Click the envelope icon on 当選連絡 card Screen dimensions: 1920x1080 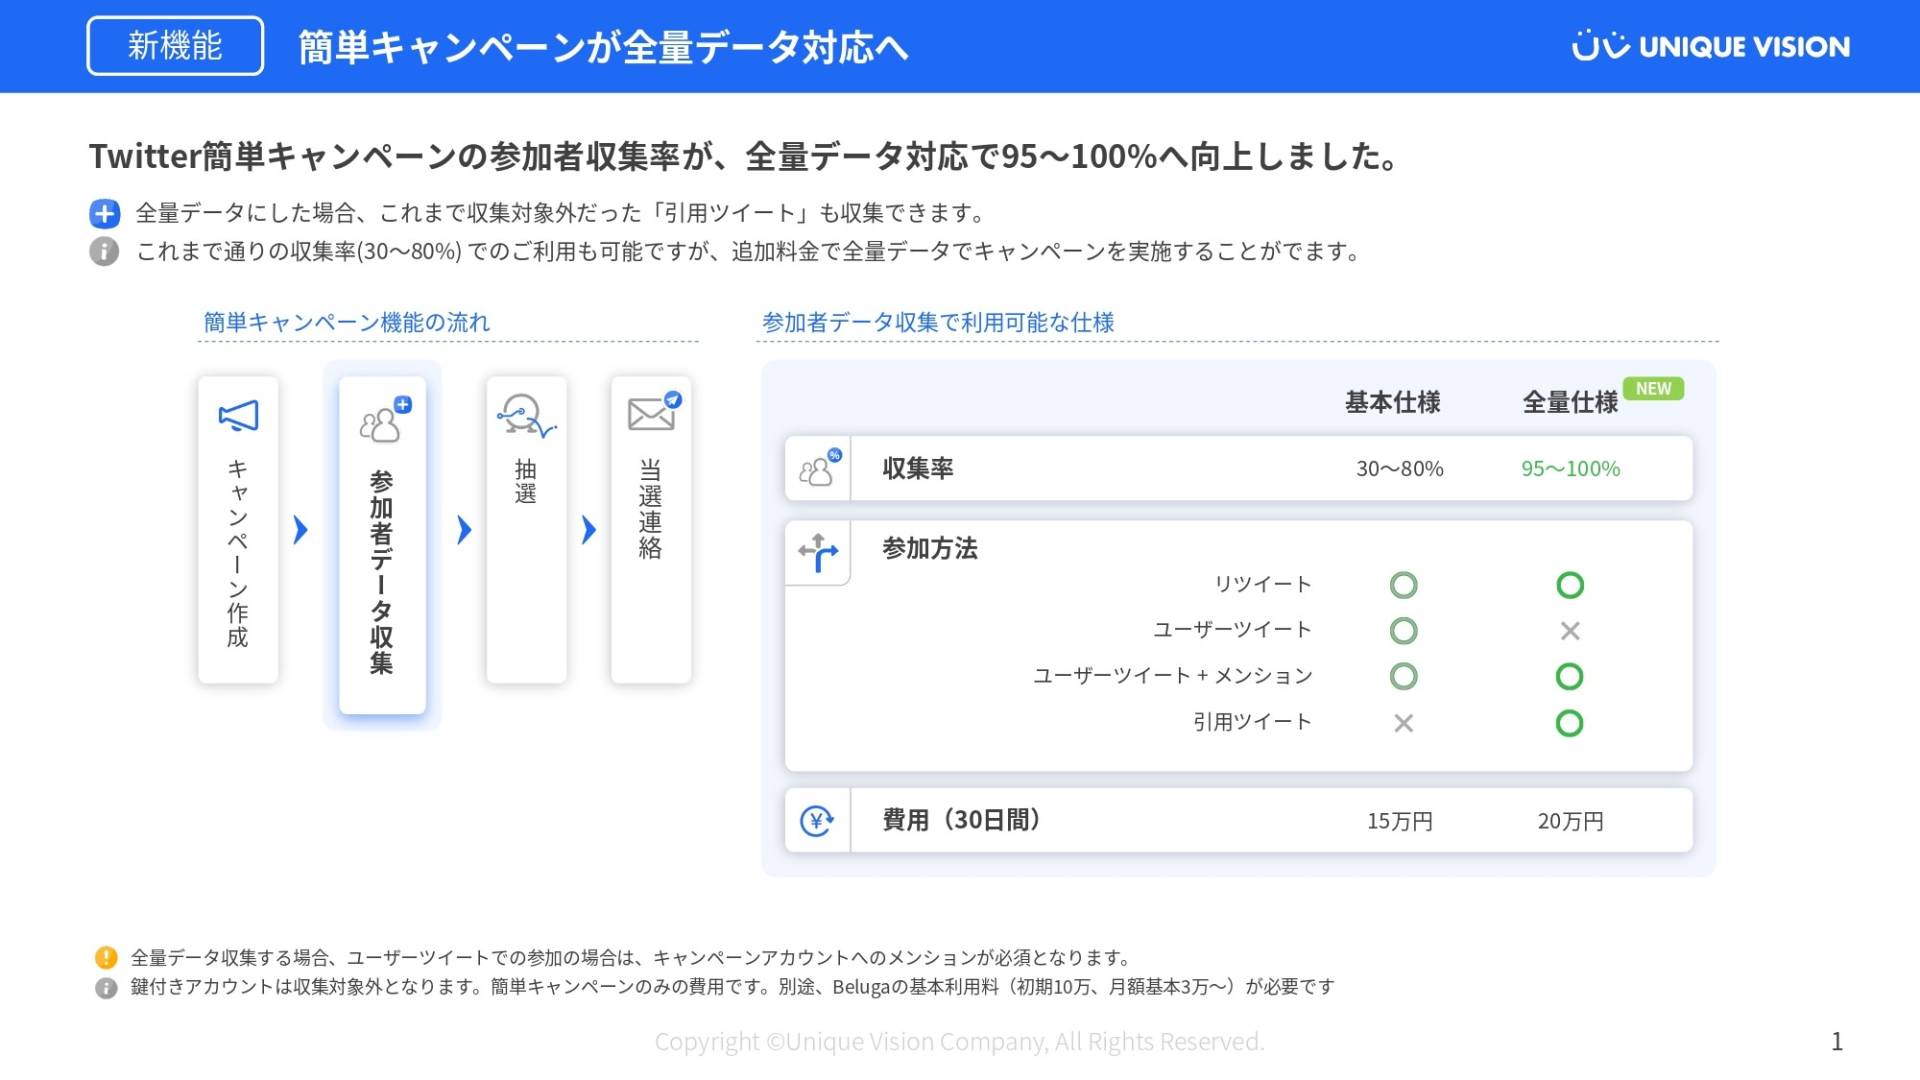click(x=654, y=411)
